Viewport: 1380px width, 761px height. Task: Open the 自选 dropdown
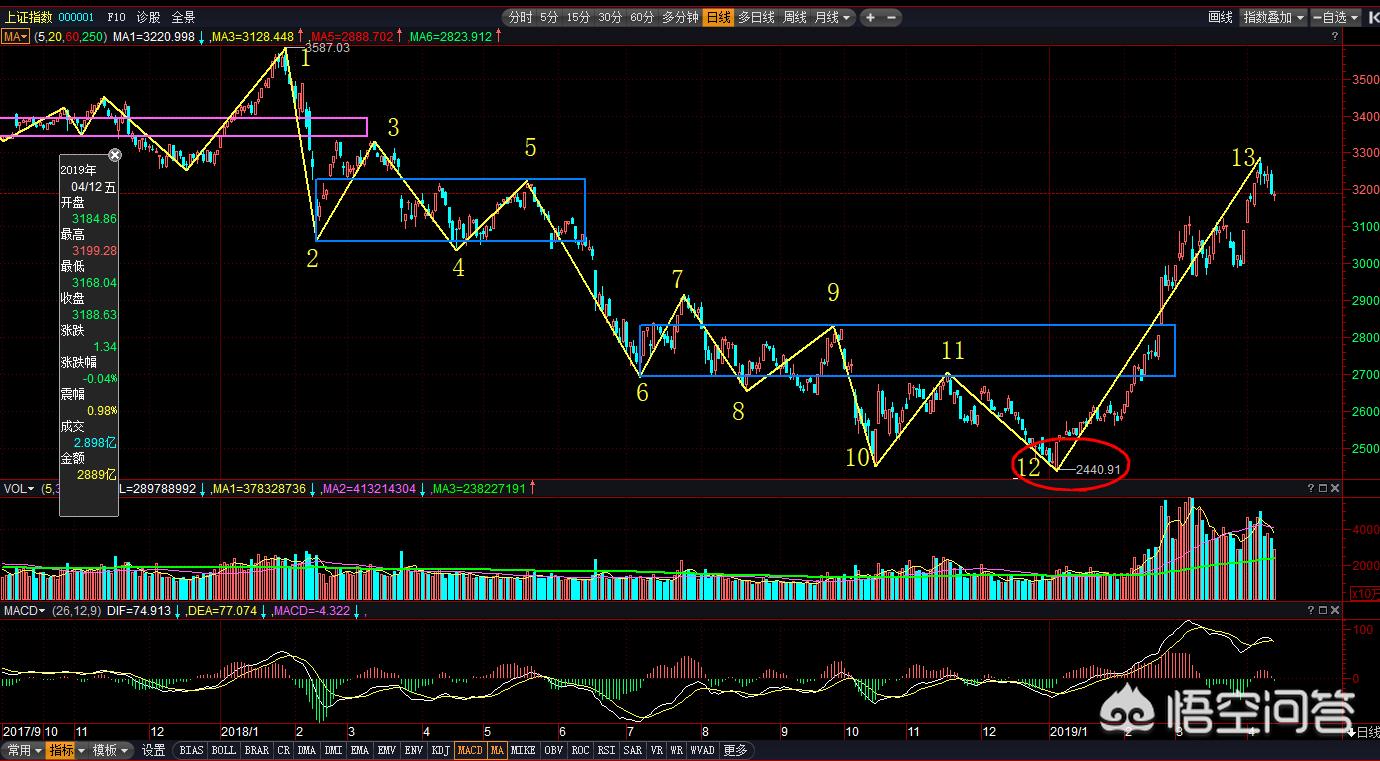(1335, 17)
